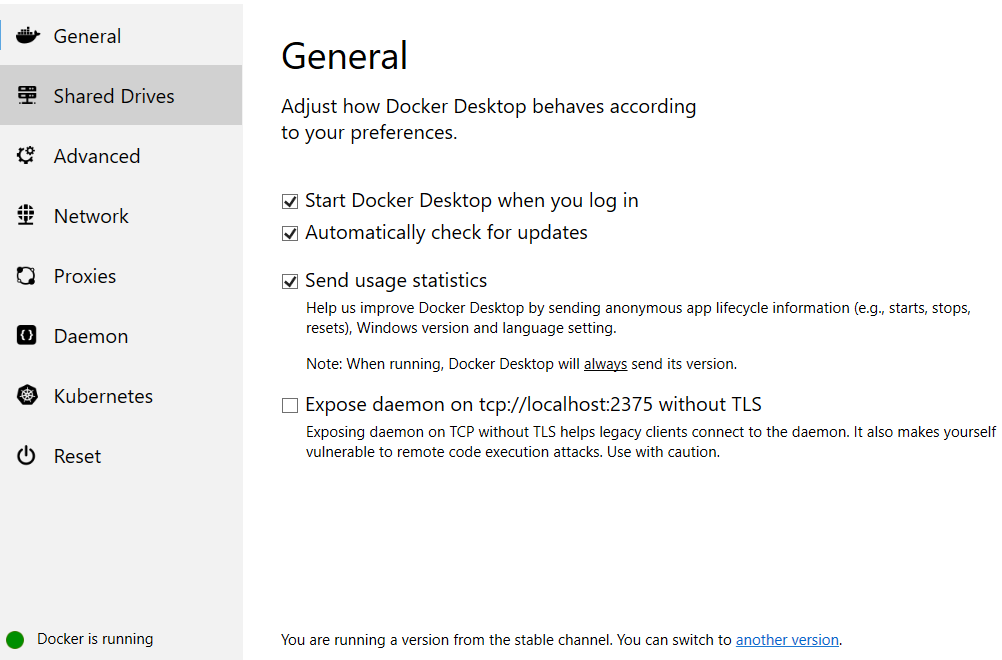The image size is (1002, 660).
Task: Click the Kubernetes wheel icon
Action: tap(27, 395)
